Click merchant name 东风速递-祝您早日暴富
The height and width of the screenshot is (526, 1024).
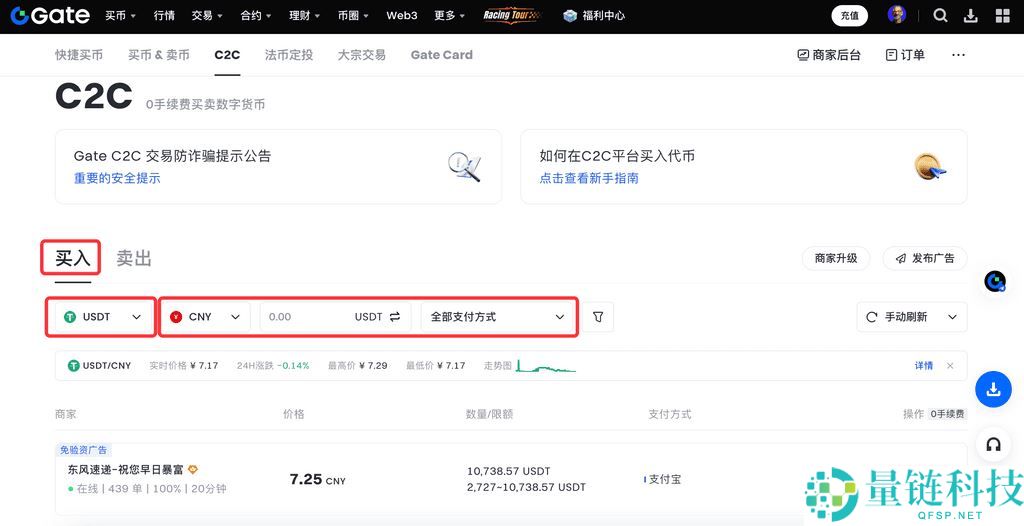click(x=126, y=470)
